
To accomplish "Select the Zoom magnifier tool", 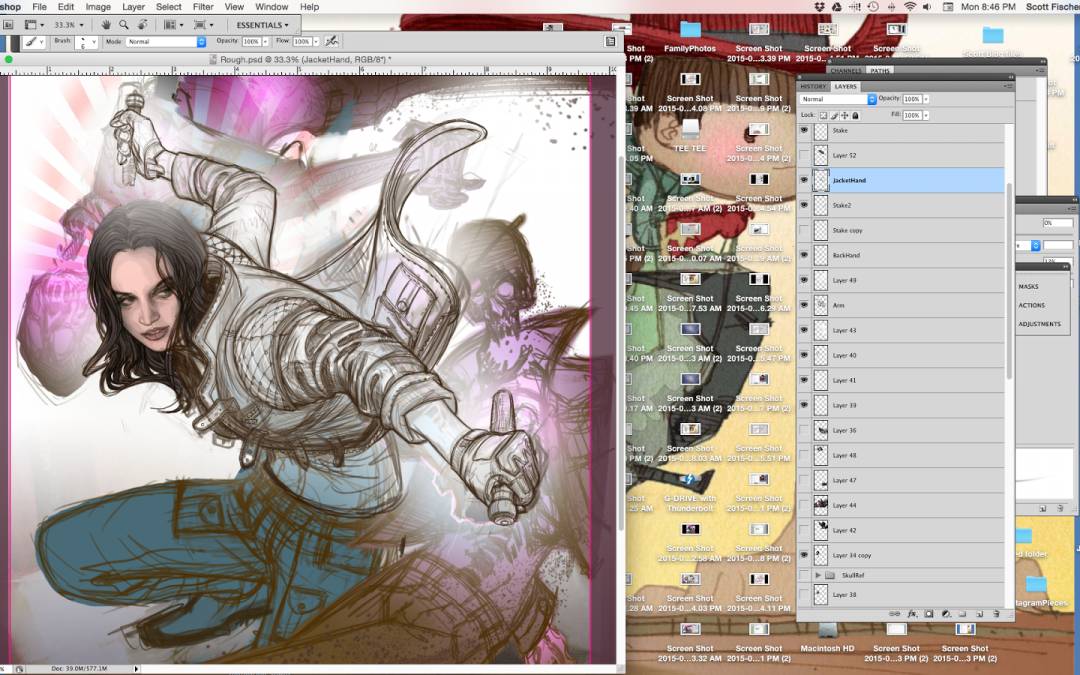I will pyautogui.click(x=124, y=24).
